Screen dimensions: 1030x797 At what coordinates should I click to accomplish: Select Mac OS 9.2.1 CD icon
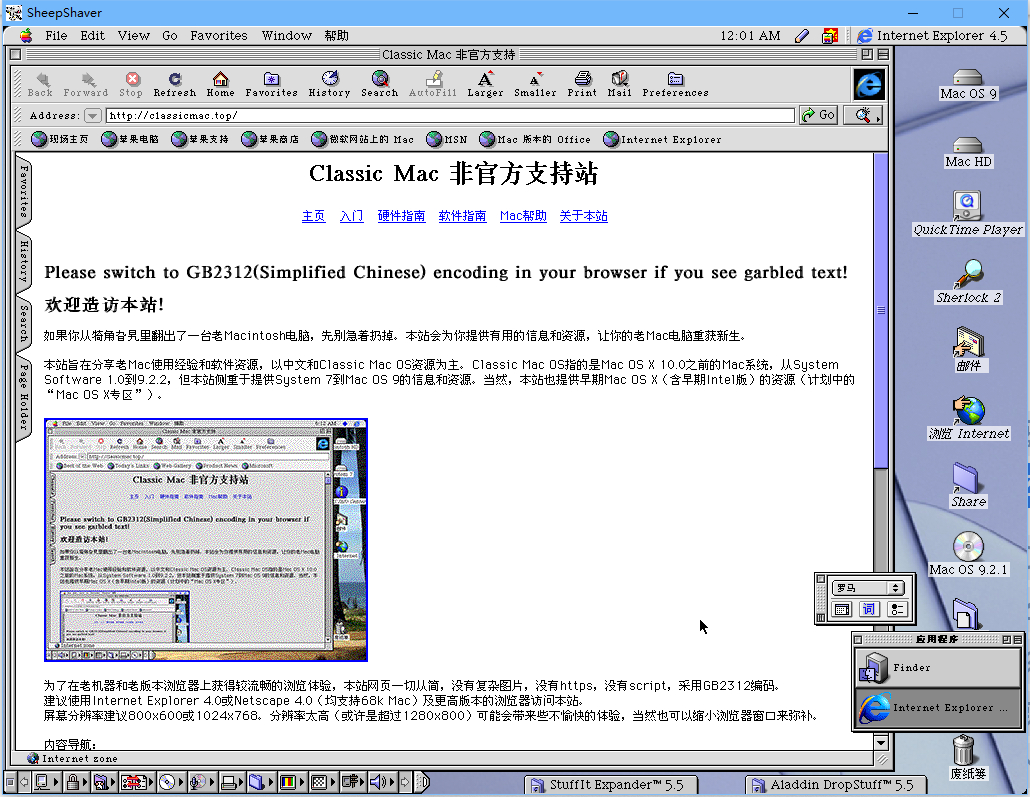pyautogui.click(x=968, y=554)
